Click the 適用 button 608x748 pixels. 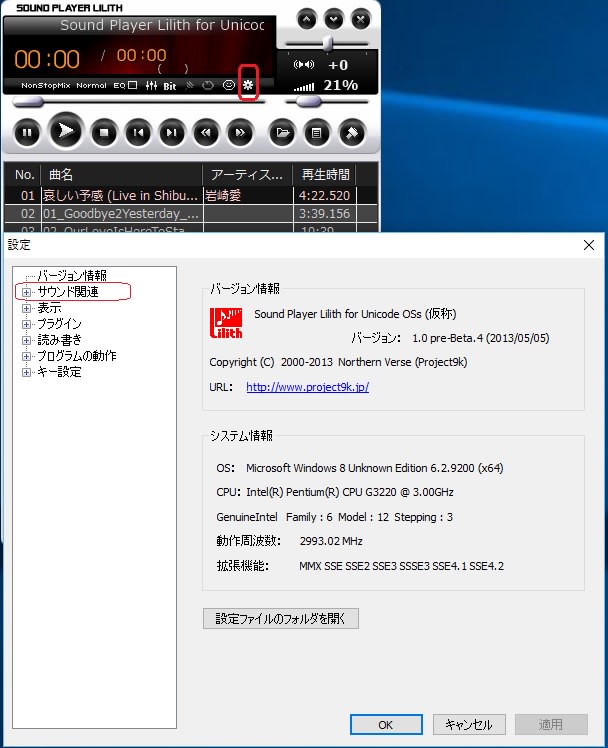(x=551, y=725)
